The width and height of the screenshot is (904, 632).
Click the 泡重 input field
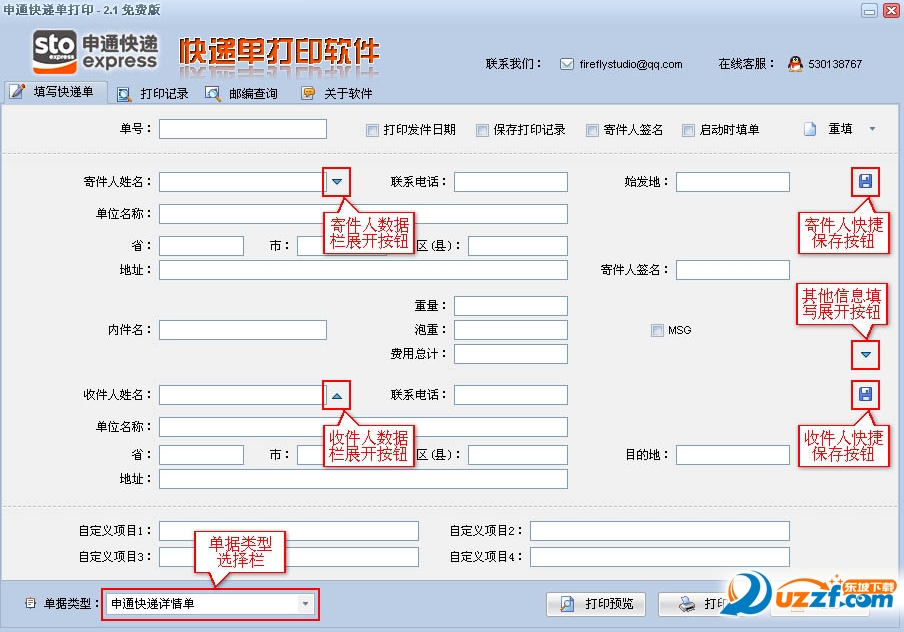(511, 330)
